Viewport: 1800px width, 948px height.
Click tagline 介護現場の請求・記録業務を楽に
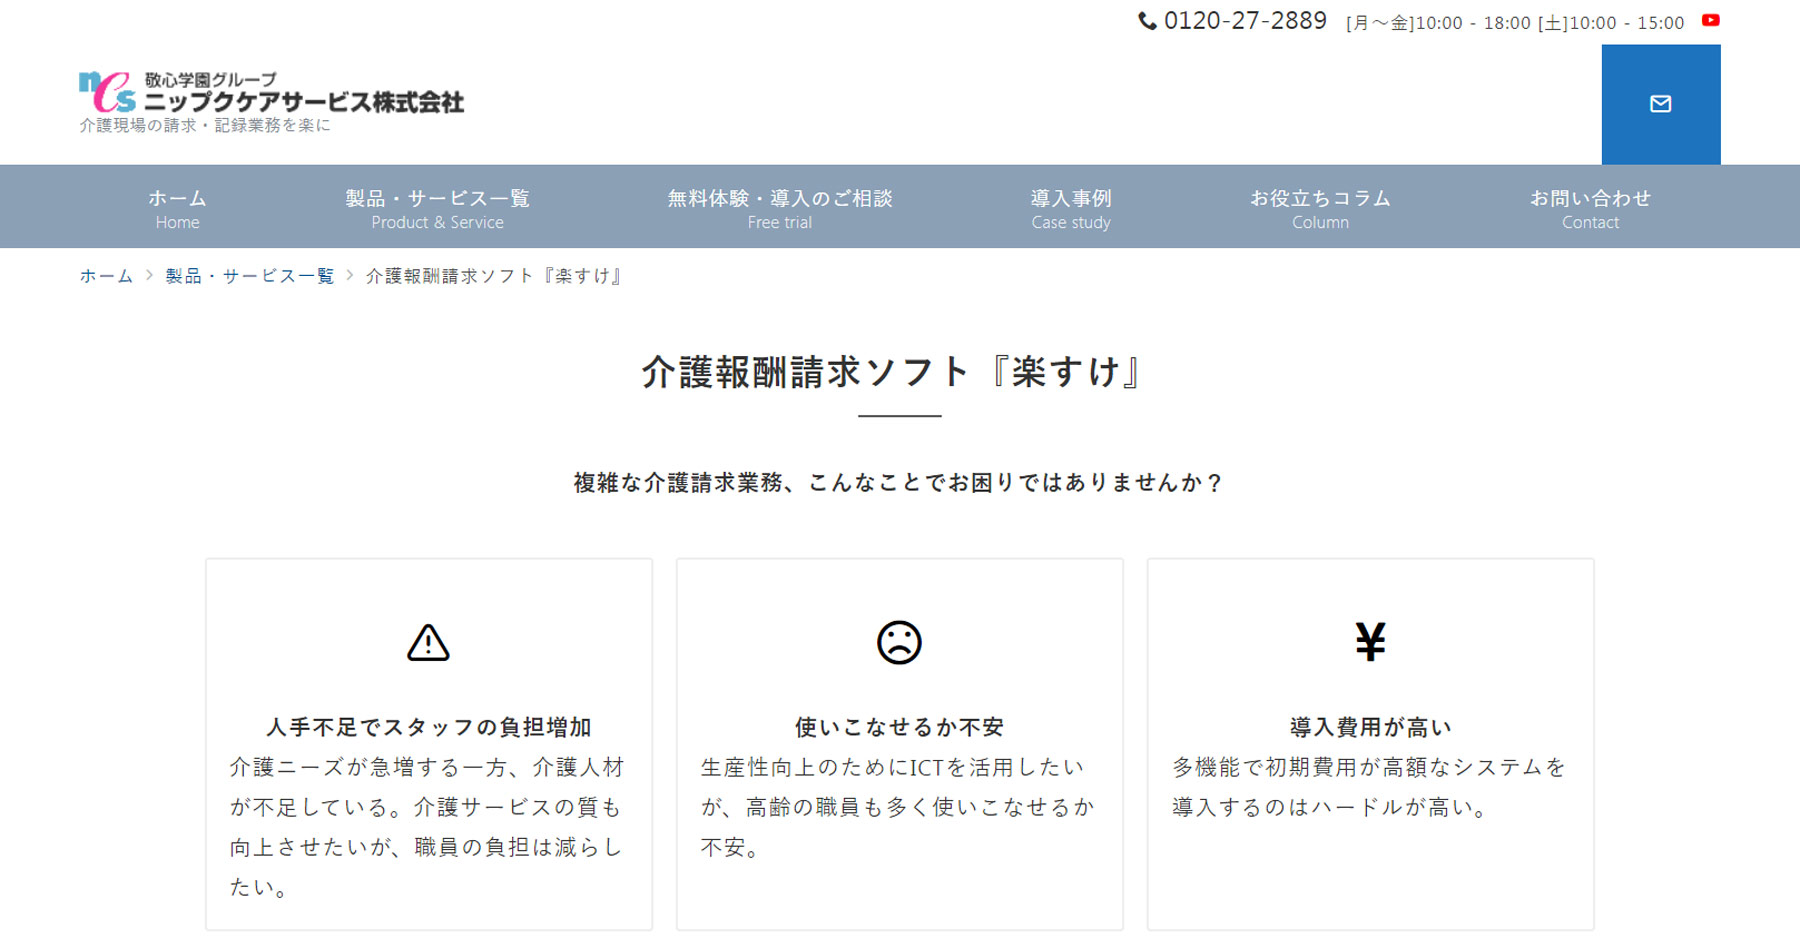[205, 126]
